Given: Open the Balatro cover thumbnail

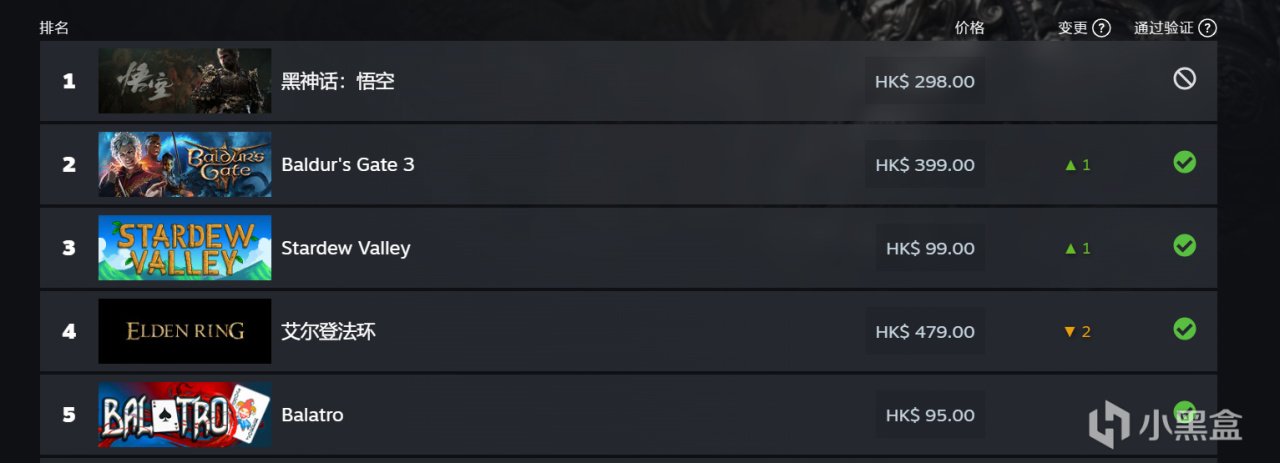Looking at the screenshot, I should pyautogui.click(x=185, y=414).
